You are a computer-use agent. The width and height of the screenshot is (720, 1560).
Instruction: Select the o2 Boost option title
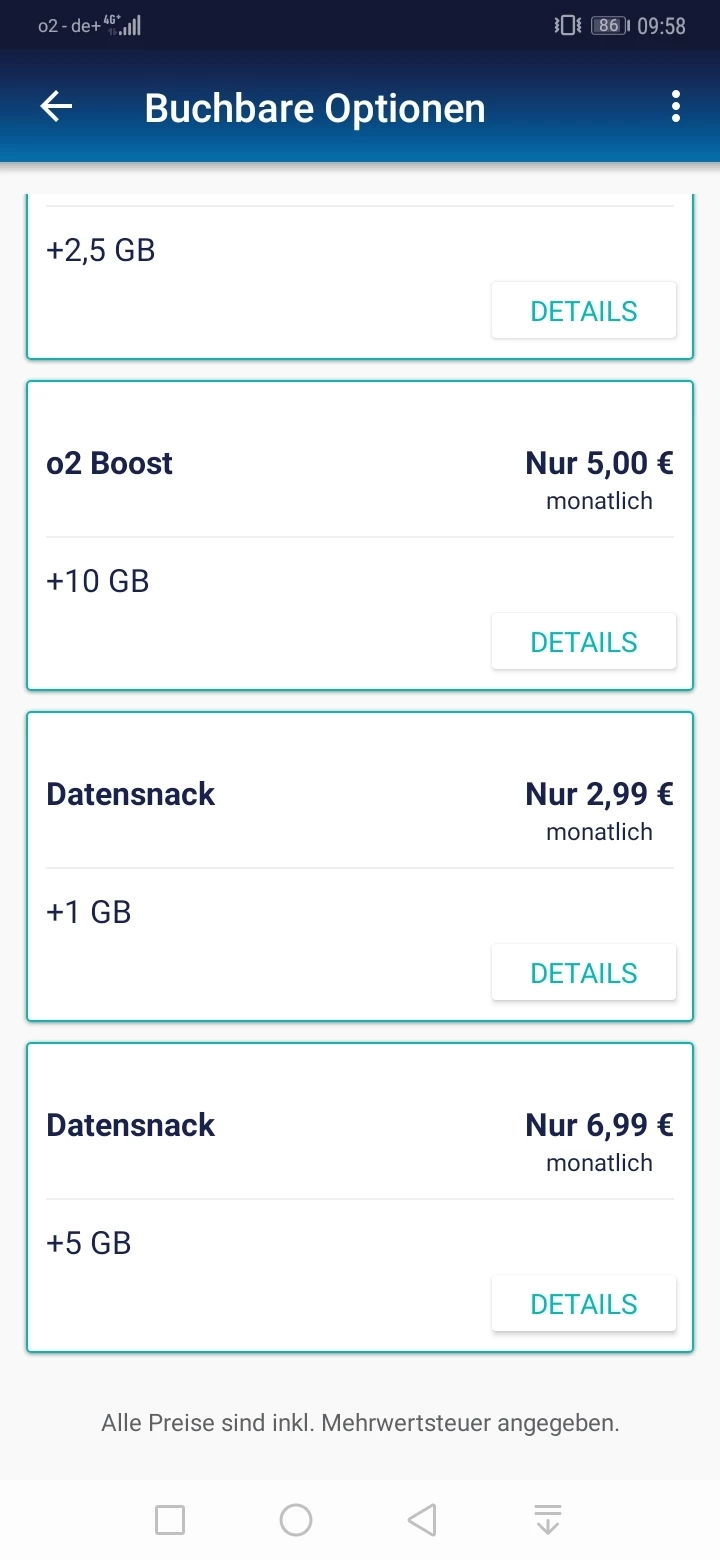coord(110,463)
